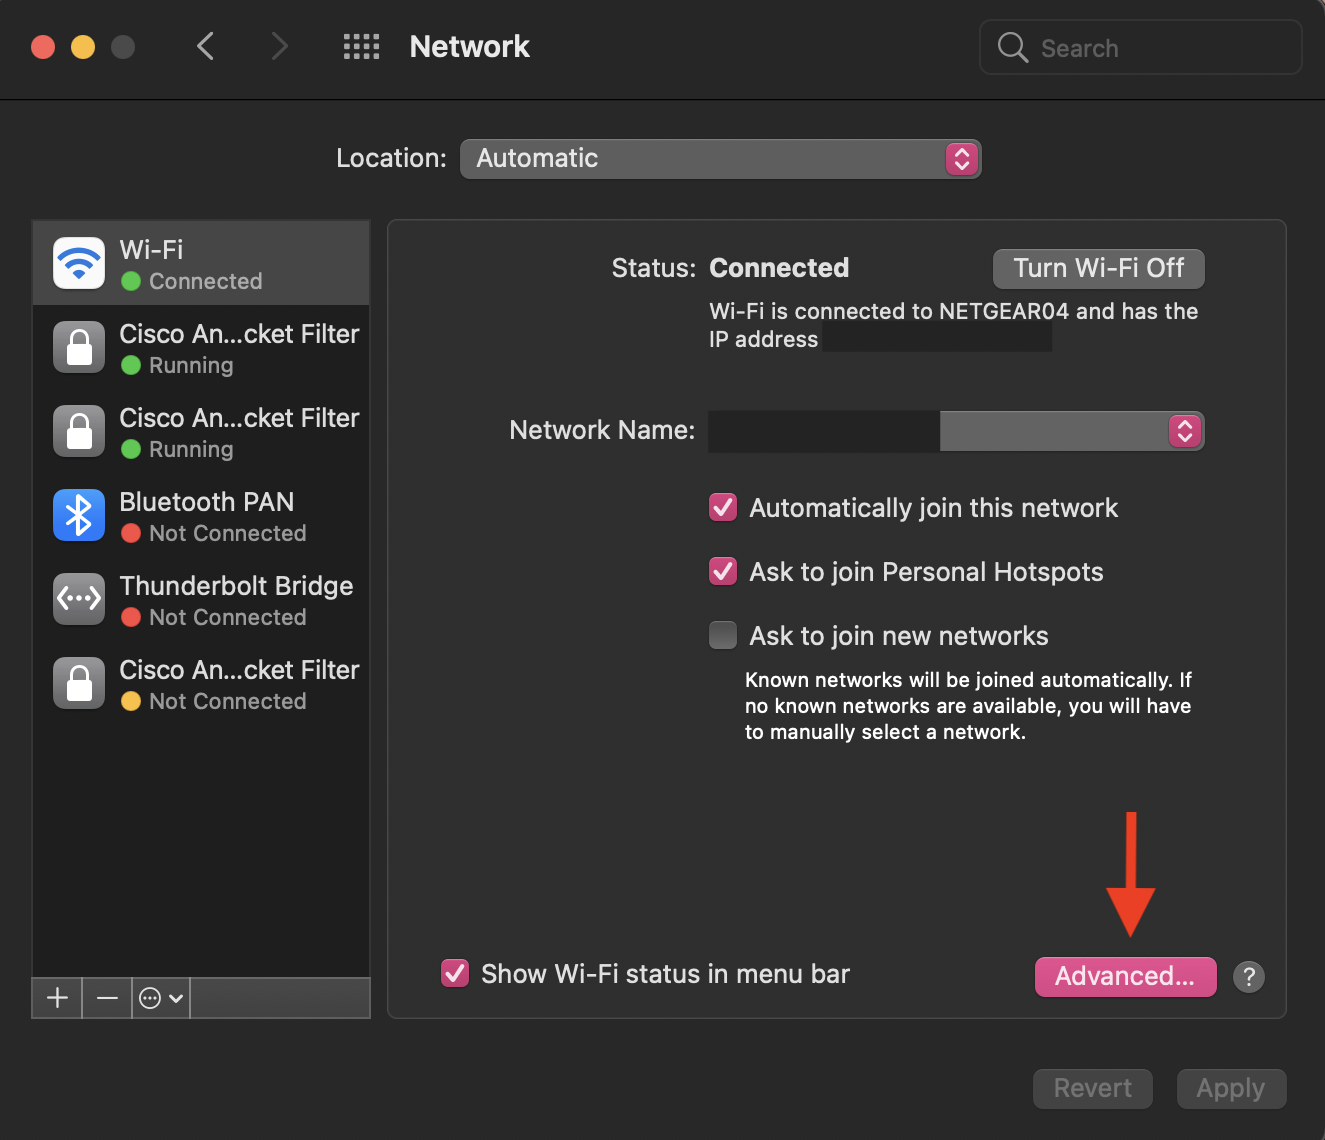Go back with the left chevron
The width and height of the screenshot is (1325, 1140).
[x=206, y=47]
